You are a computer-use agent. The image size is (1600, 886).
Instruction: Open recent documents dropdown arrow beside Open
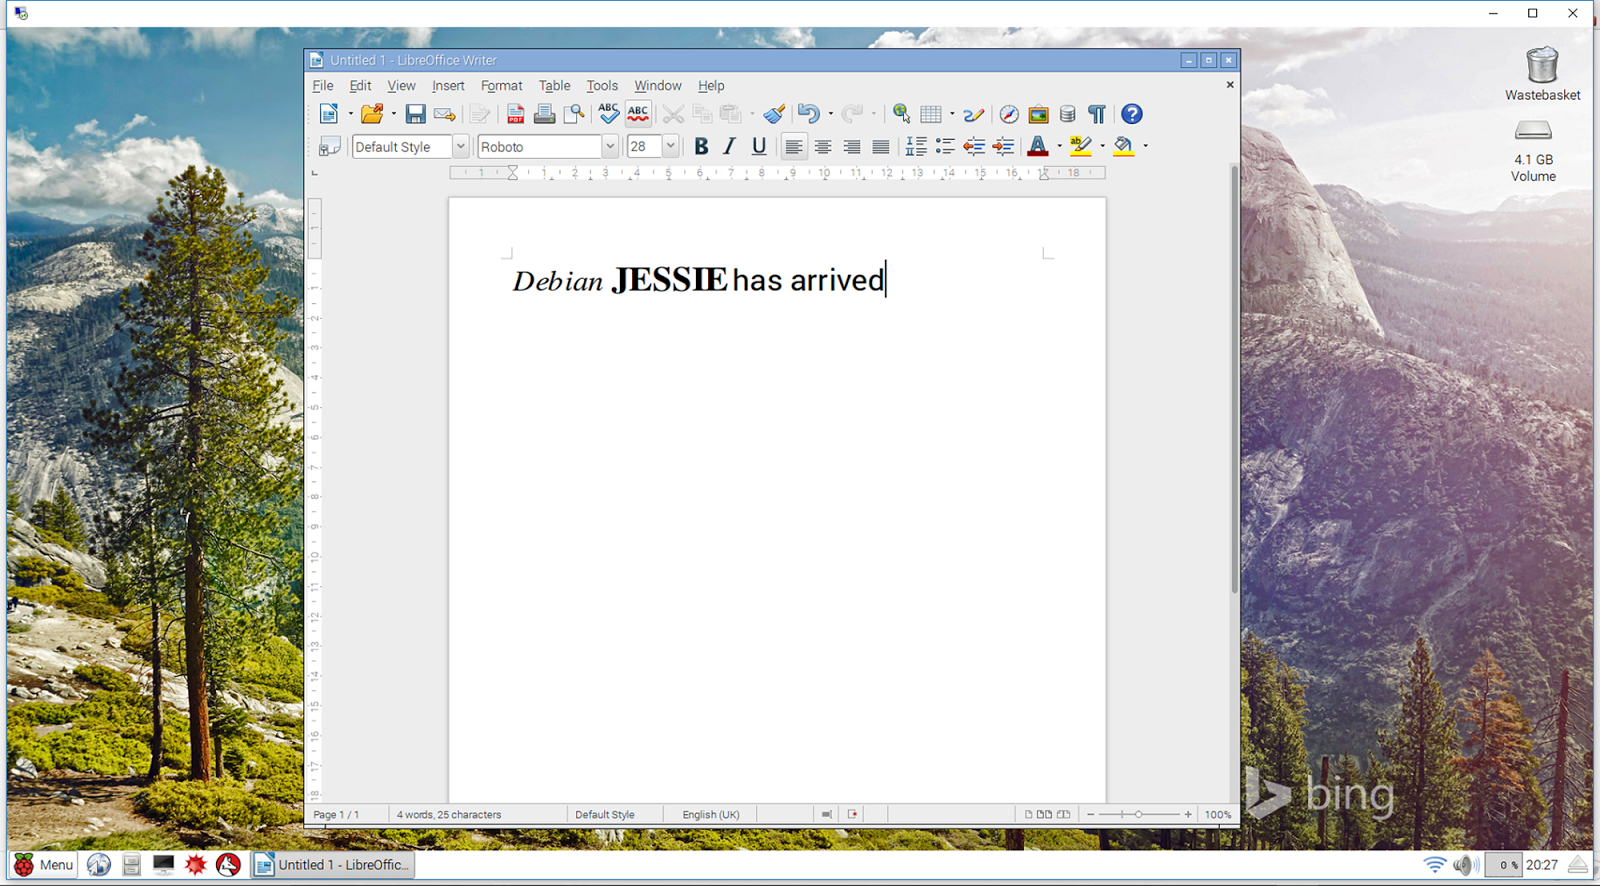point(393,114)
